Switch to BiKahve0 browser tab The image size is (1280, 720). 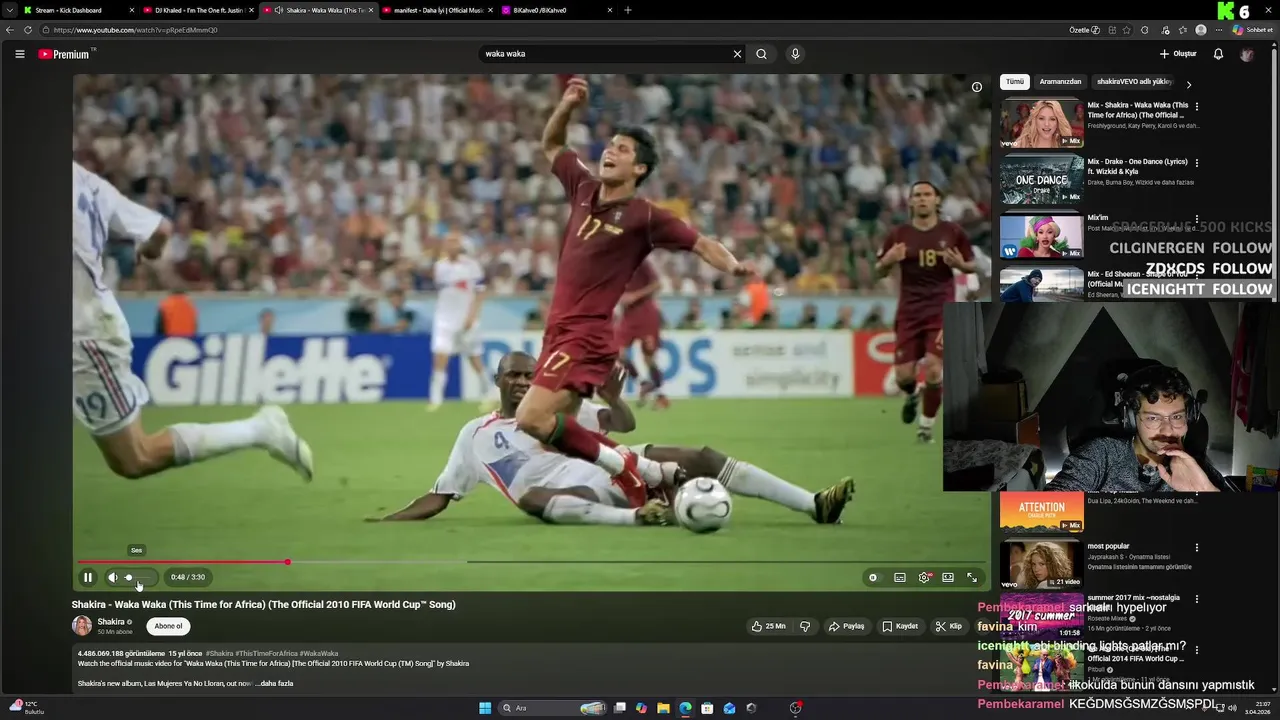(557, 10)
